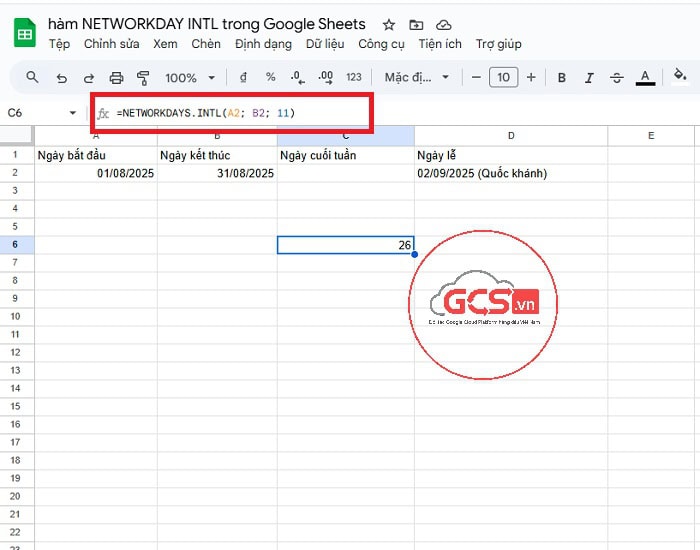The height and width of the screenshot is (550, 700).
Task: Click the print icon
Action: pos(116,77)
